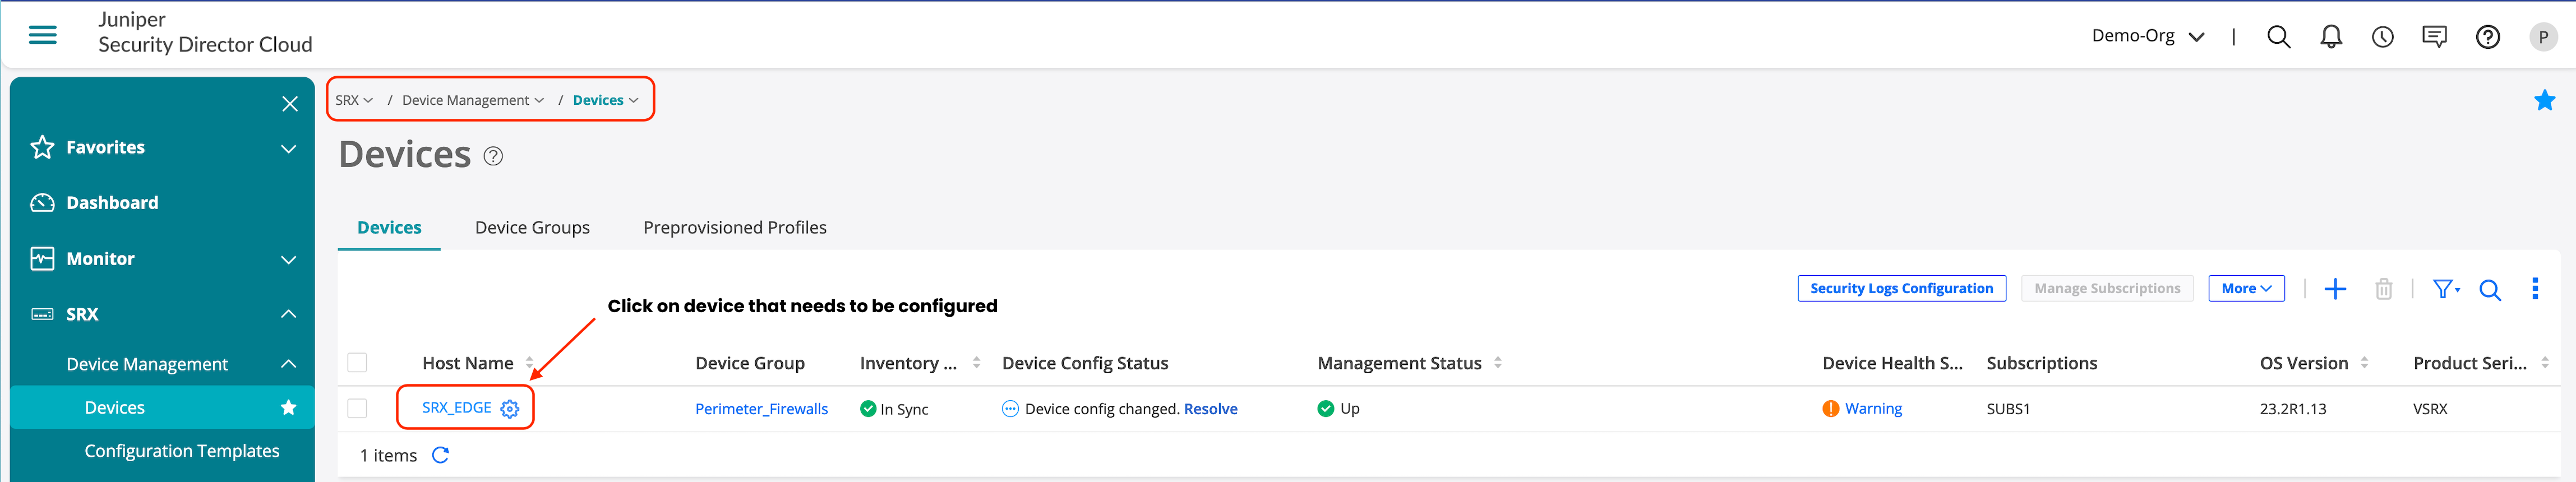Toggle the blue favorite star for this page
The image size is (2576, 482).
point(2544,100)
